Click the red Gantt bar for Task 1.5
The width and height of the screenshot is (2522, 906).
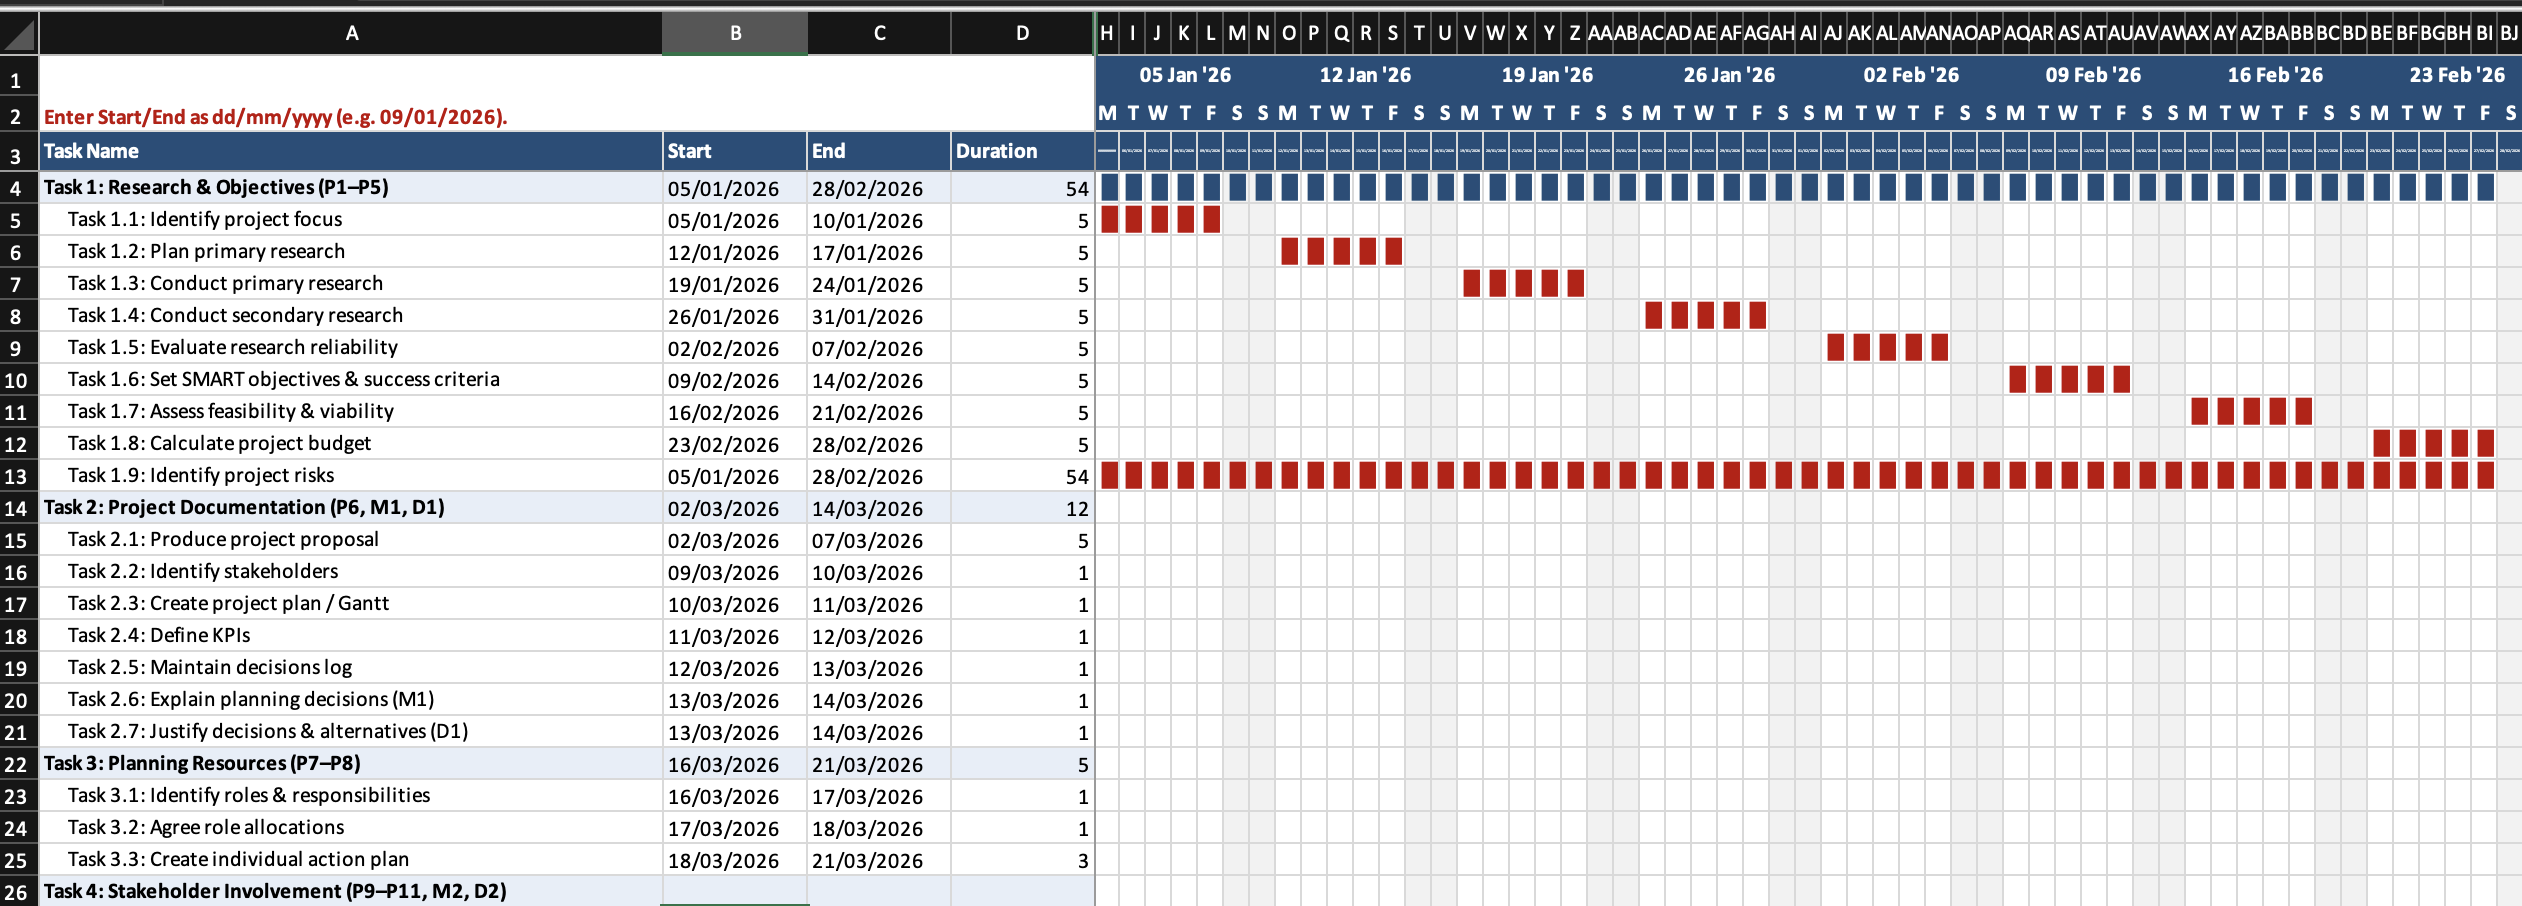(1887, 347)
